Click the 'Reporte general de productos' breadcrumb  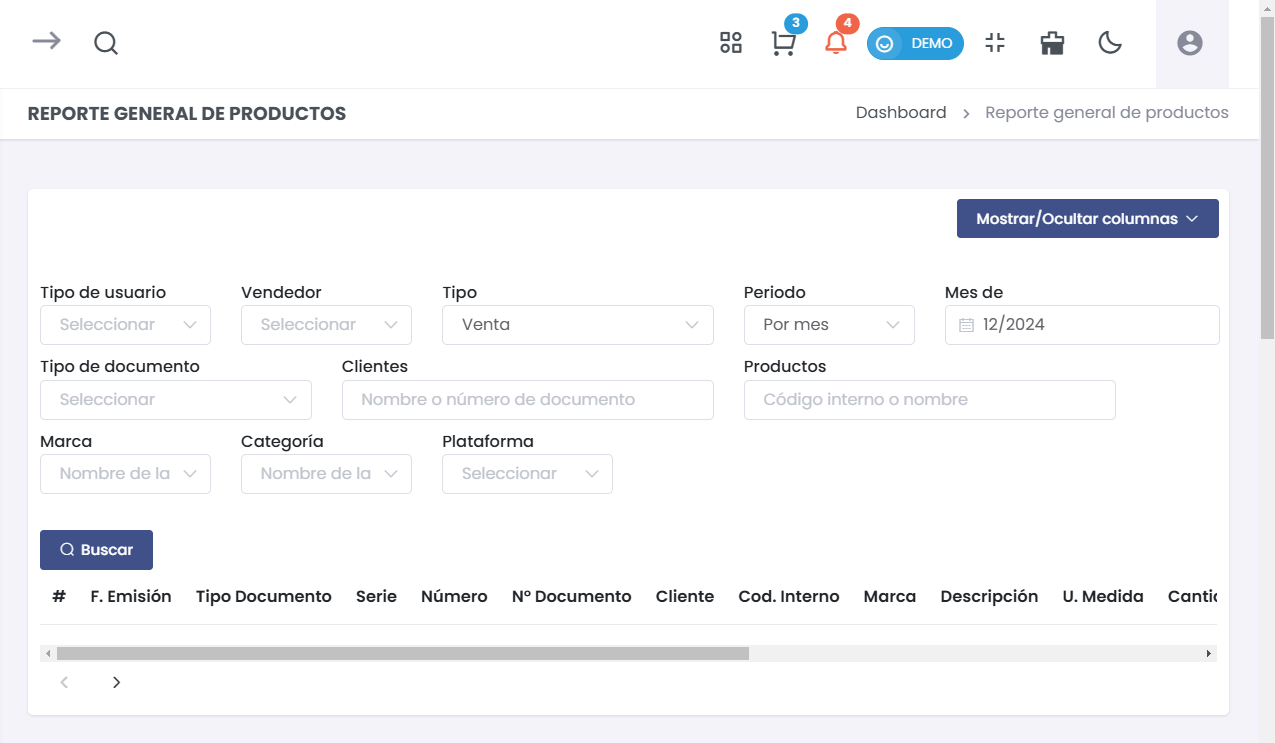1107,113
